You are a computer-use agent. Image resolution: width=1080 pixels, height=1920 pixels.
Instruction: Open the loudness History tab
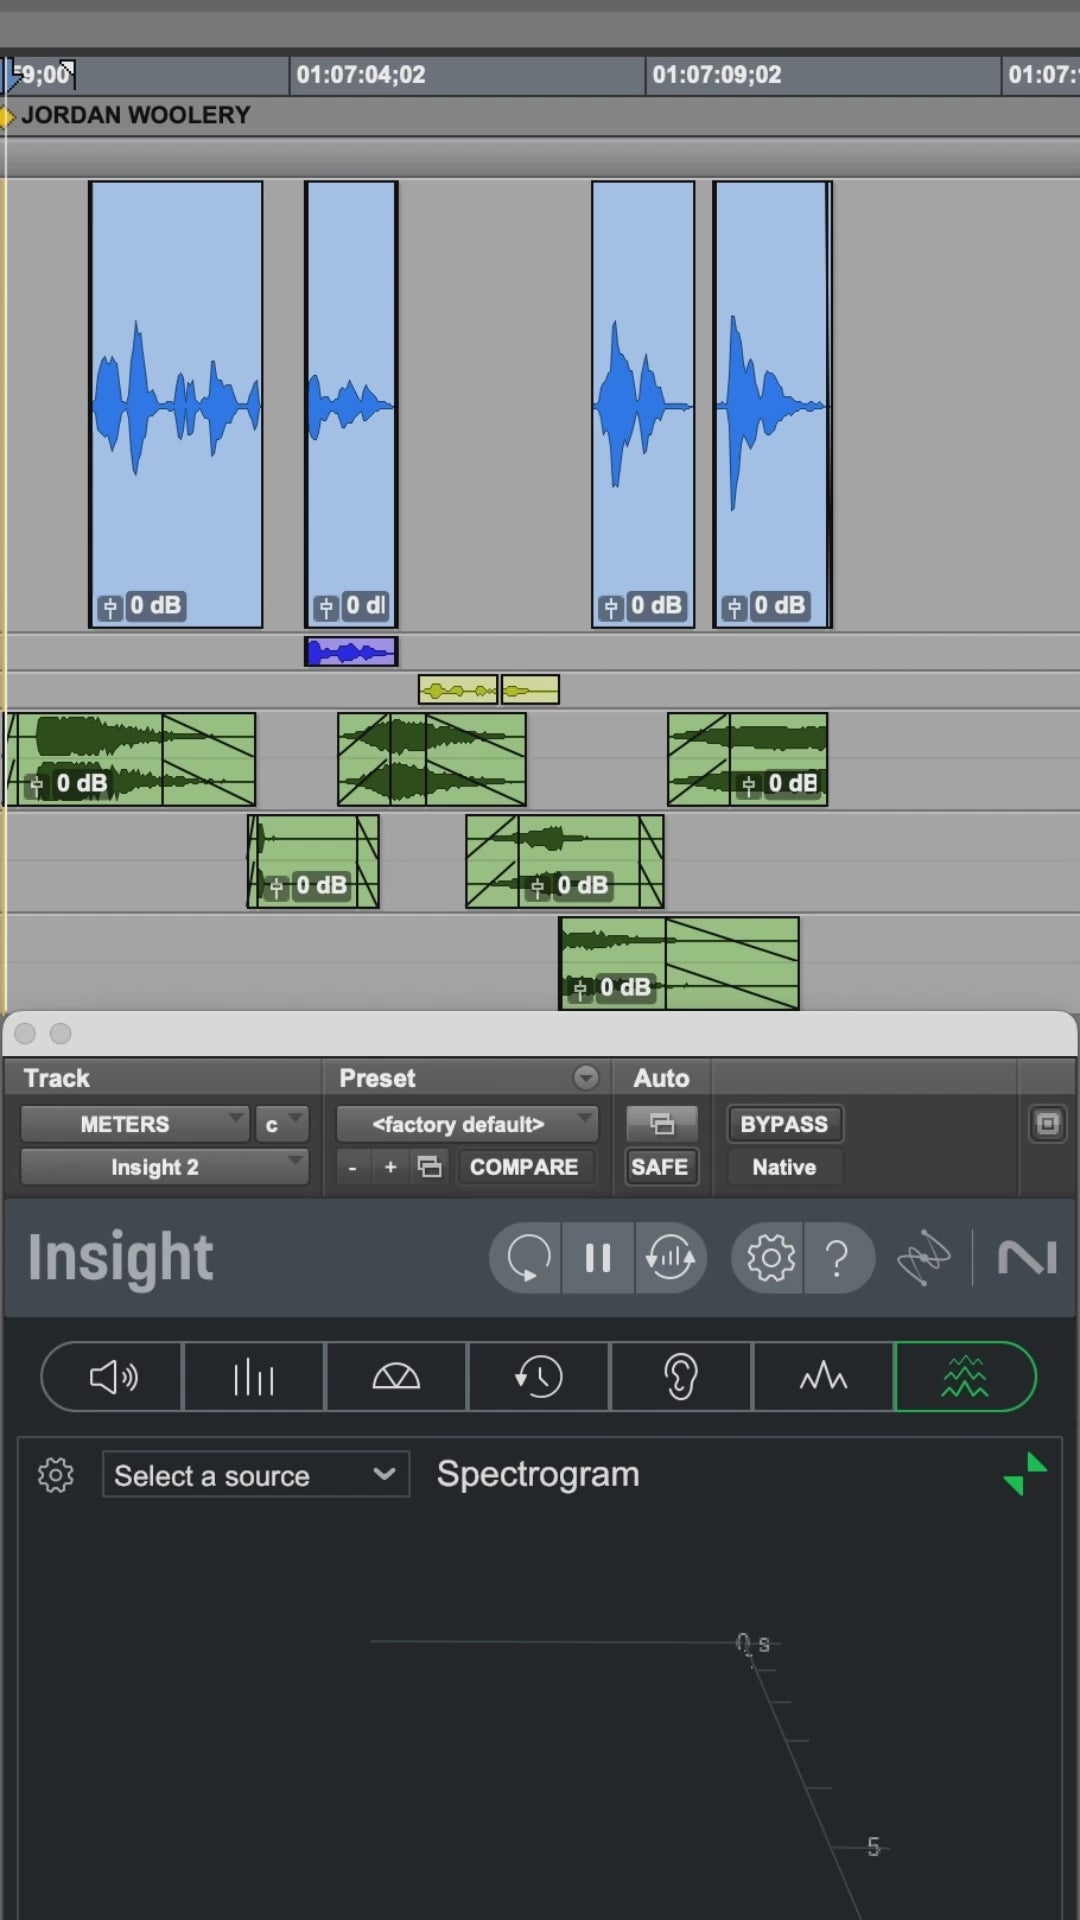tap(538, 1377)
